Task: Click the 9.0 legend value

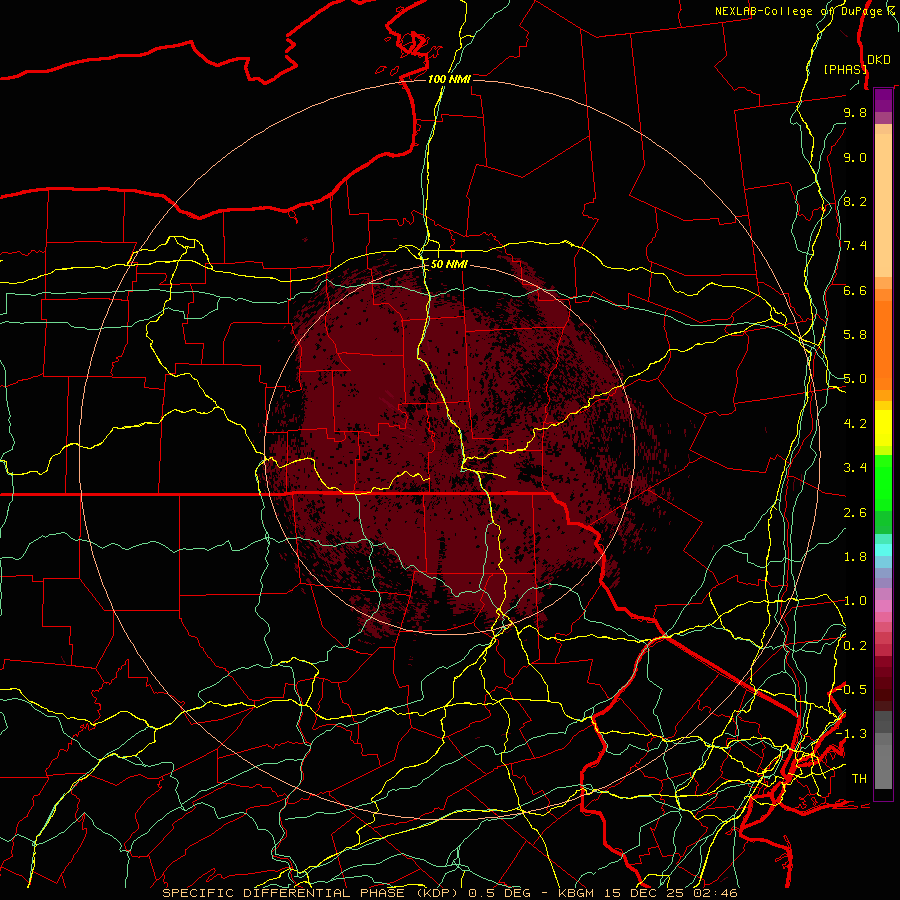Action: coord(855,157)
